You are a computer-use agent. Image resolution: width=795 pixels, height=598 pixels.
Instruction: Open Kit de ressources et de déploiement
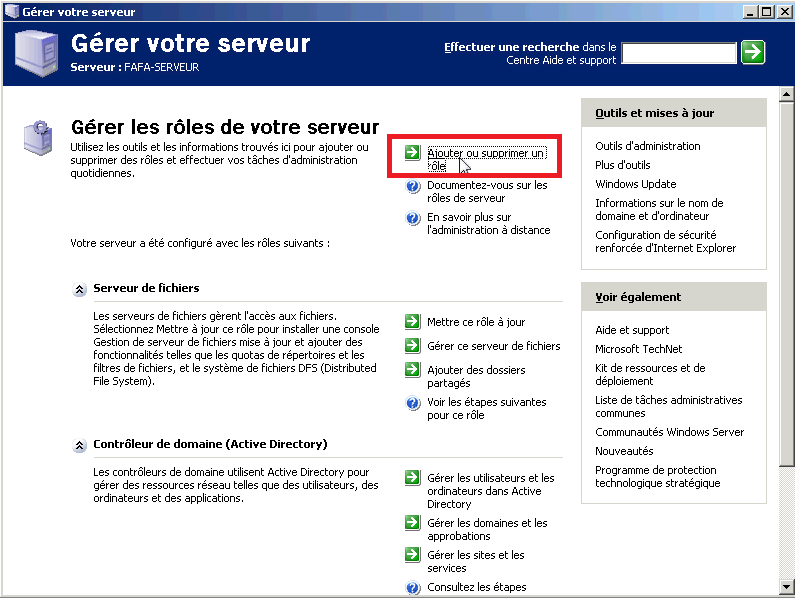(651, 374)
